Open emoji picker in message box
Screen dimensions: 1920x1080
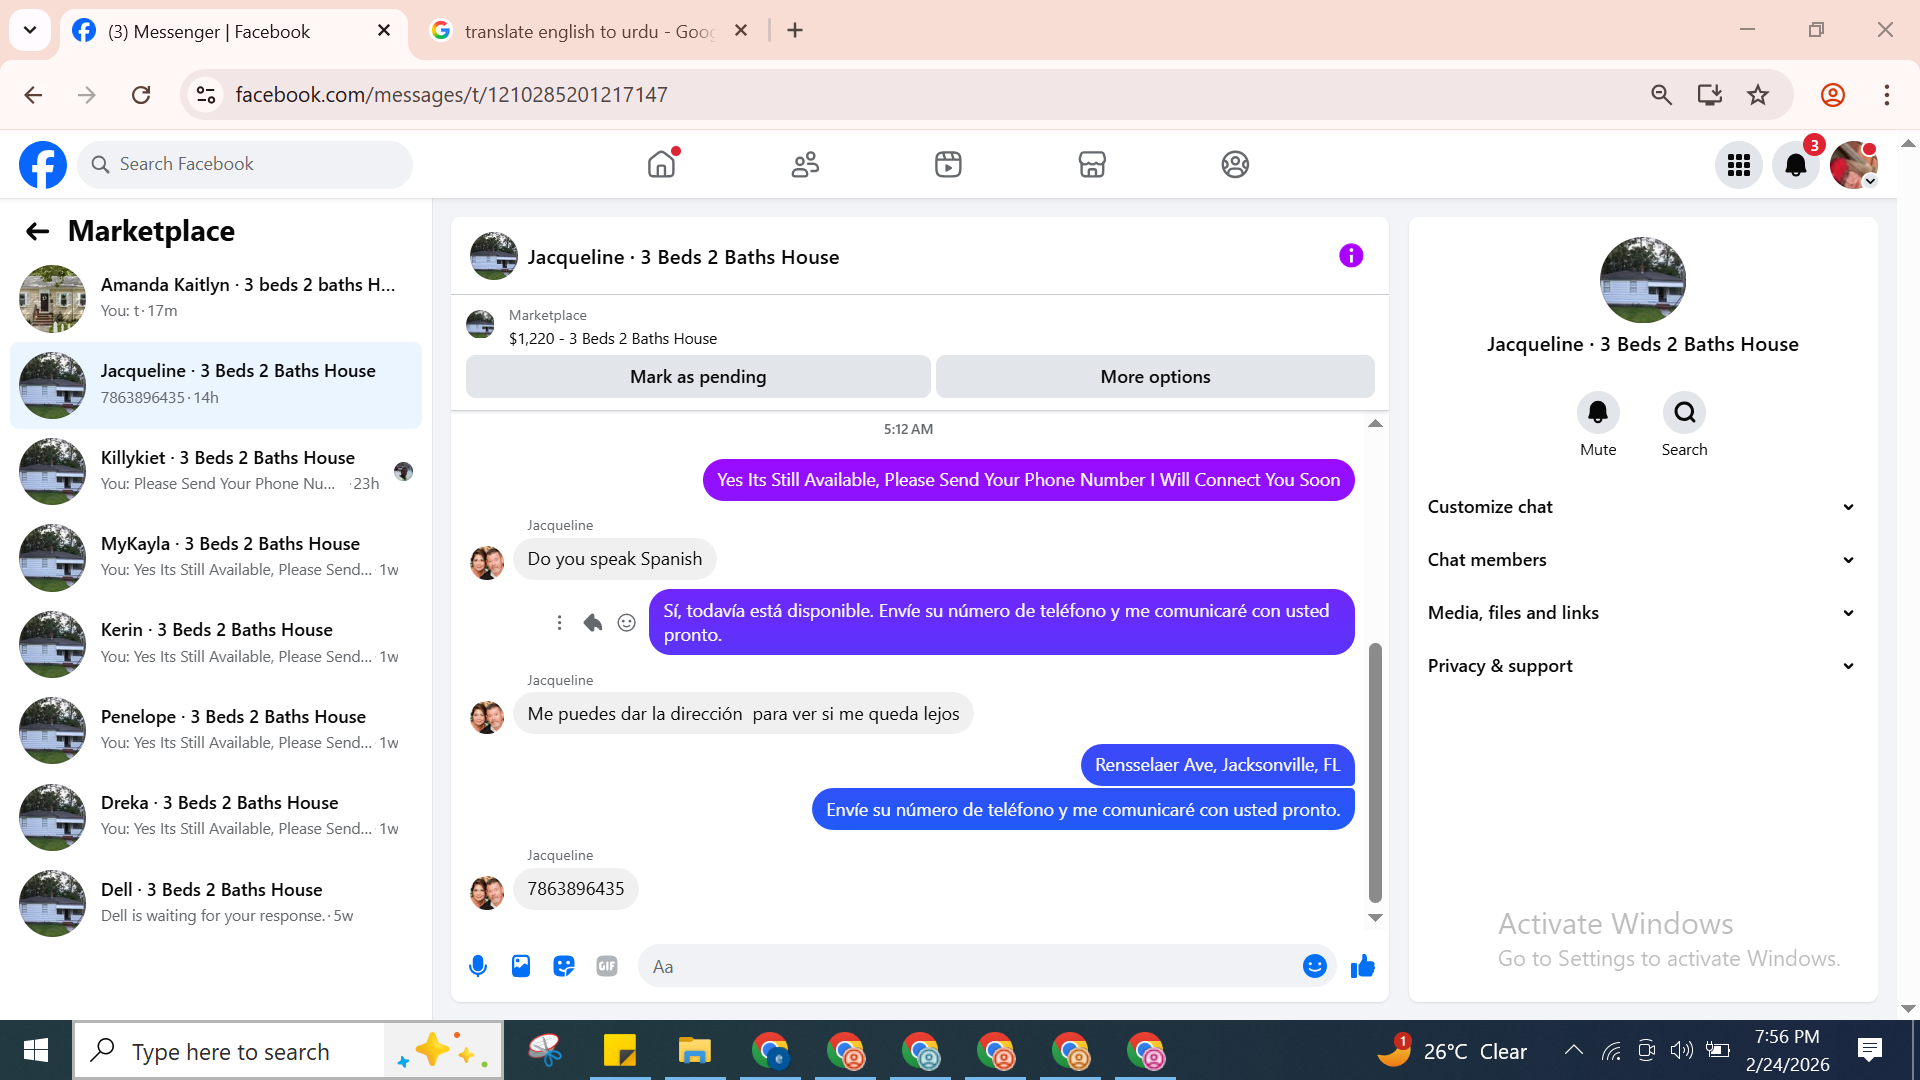(1314, 966)
